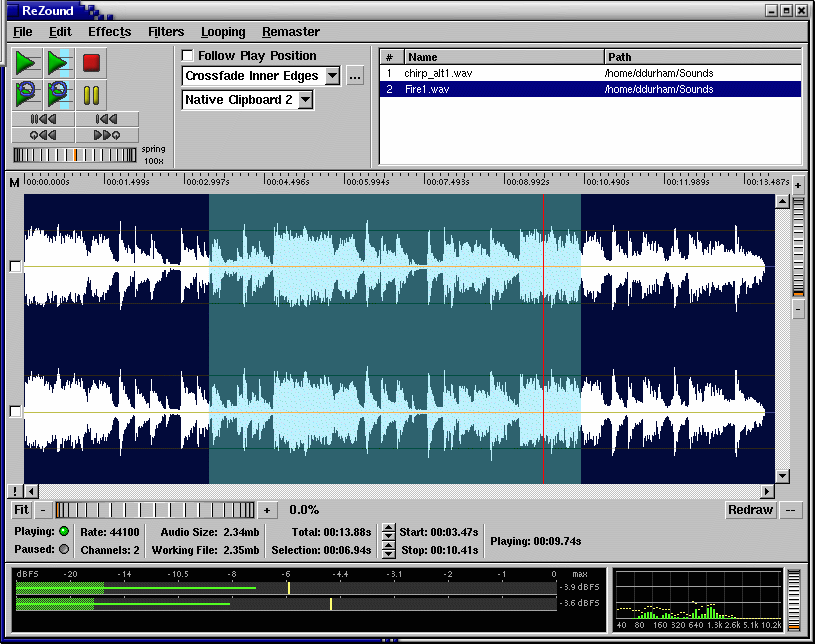This screenshot has width=815, height=644.
Task: Click the up arrow stepper next to Start time
Action: coord(389,527)
